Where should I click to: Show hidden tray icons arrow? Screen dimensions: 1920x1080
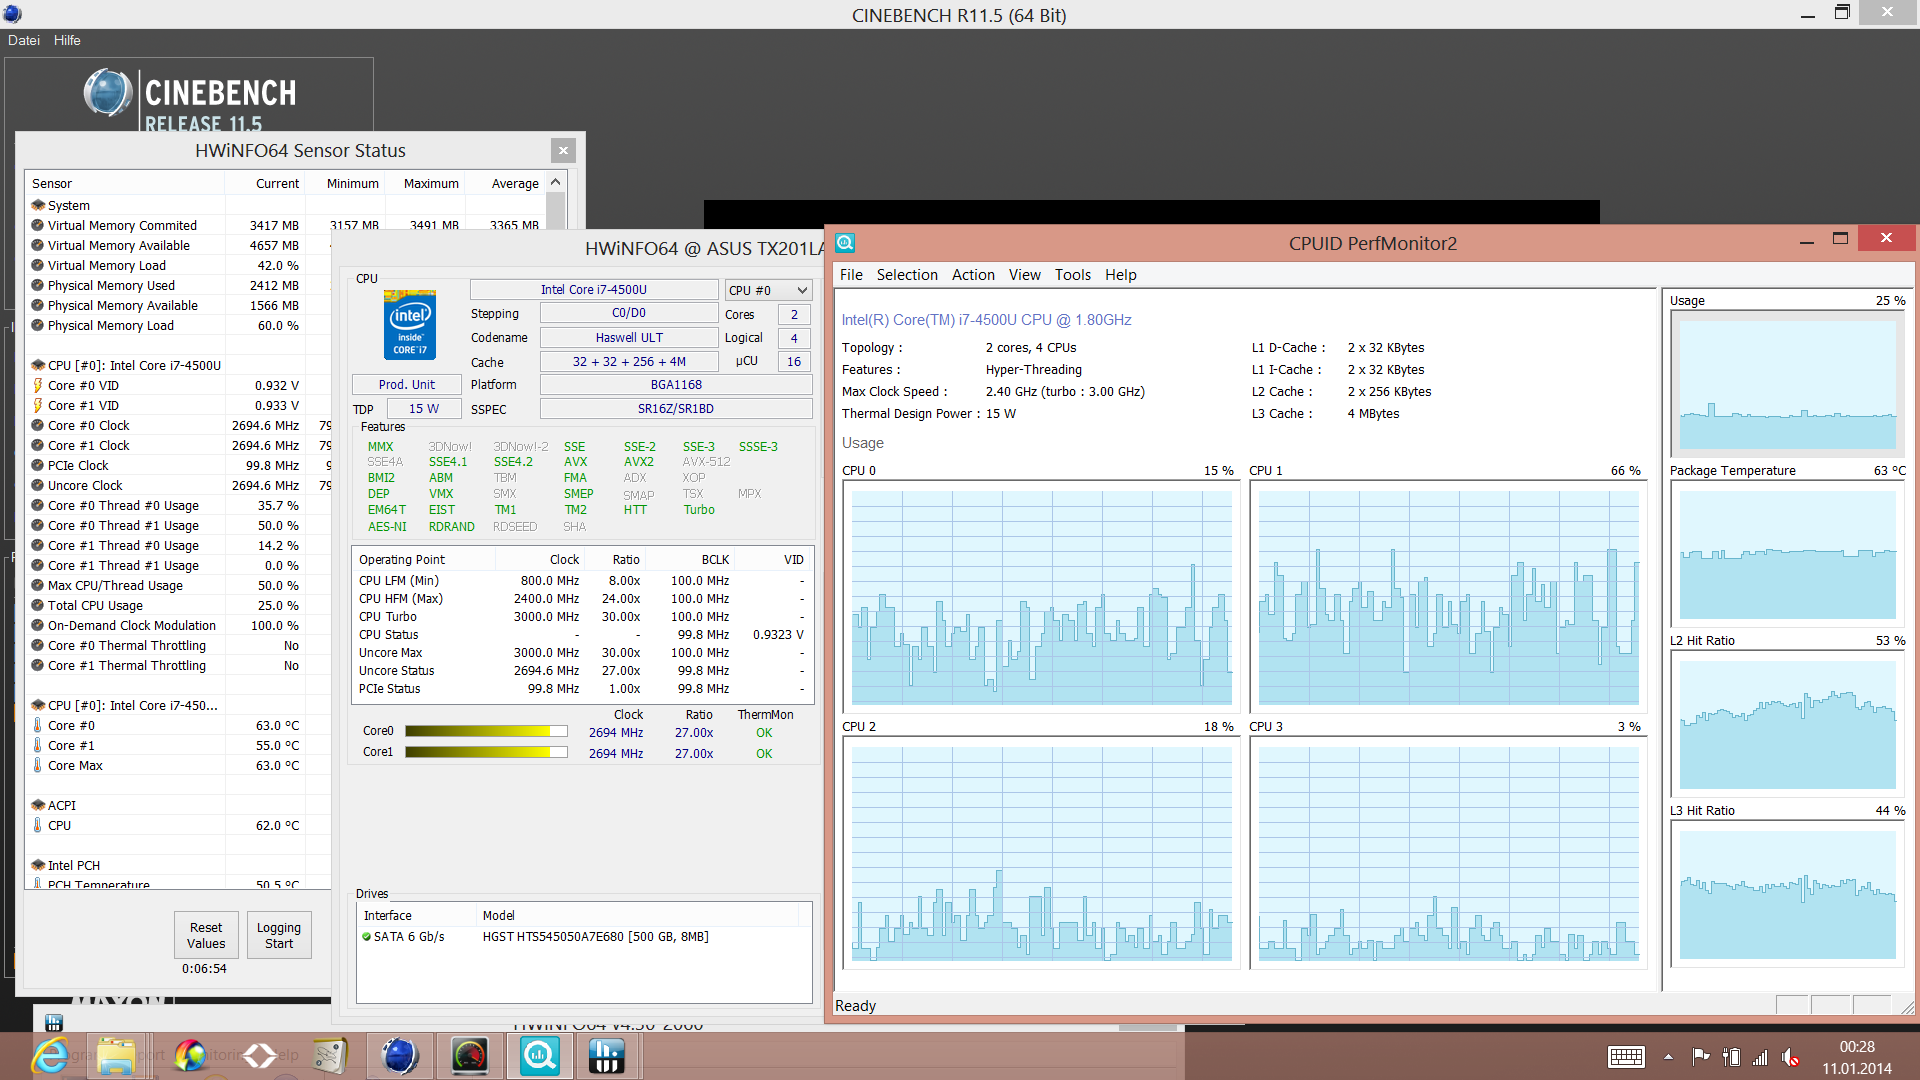tap(1668, 1057)
